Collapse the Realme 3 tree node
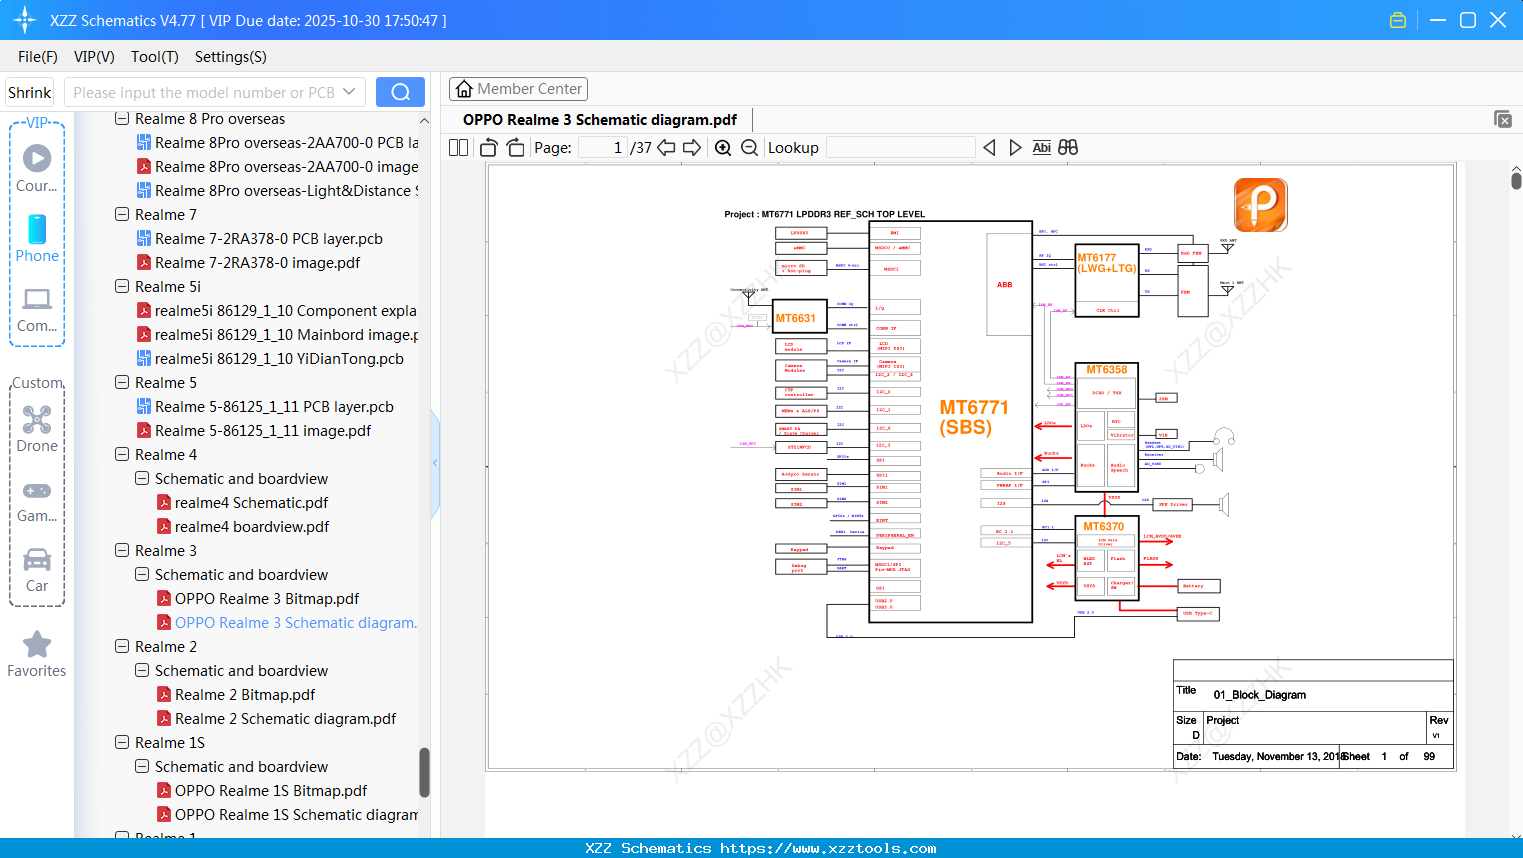Screen dimensions: 1523x858 click(122, 551)
